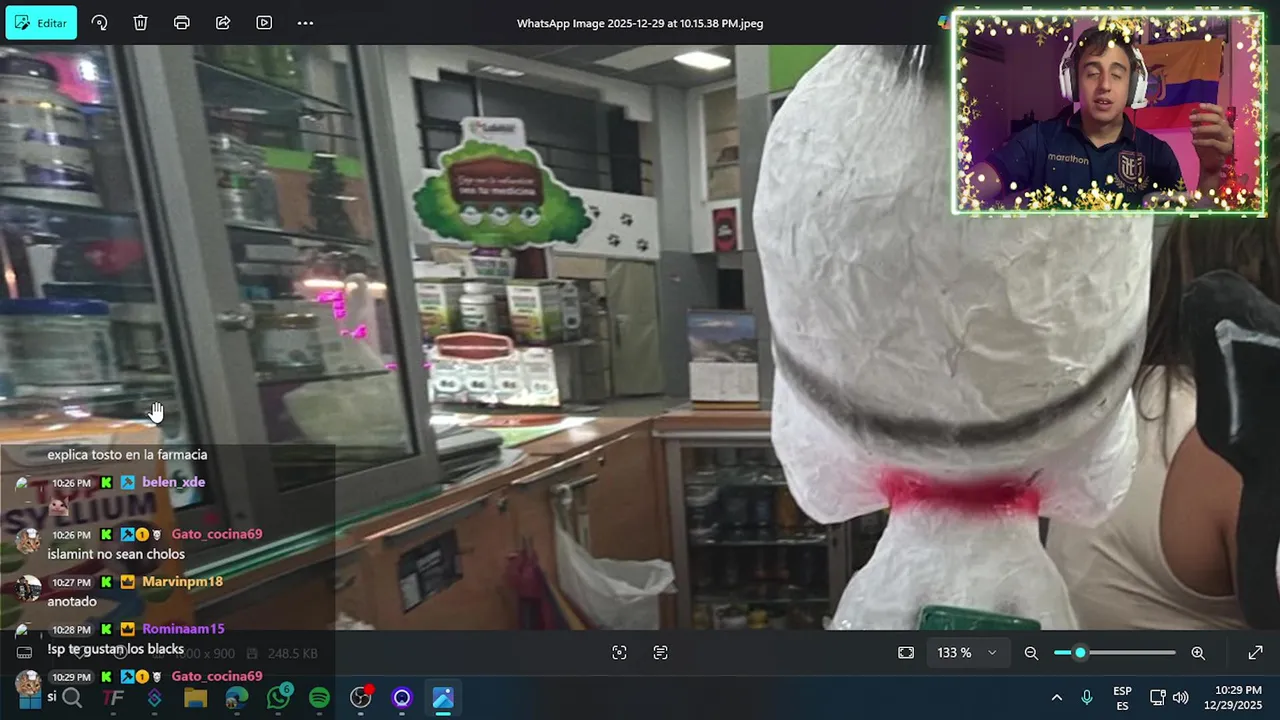1280x720 pixels.
Task: Select the scan text icon
Action: (660, 653)
